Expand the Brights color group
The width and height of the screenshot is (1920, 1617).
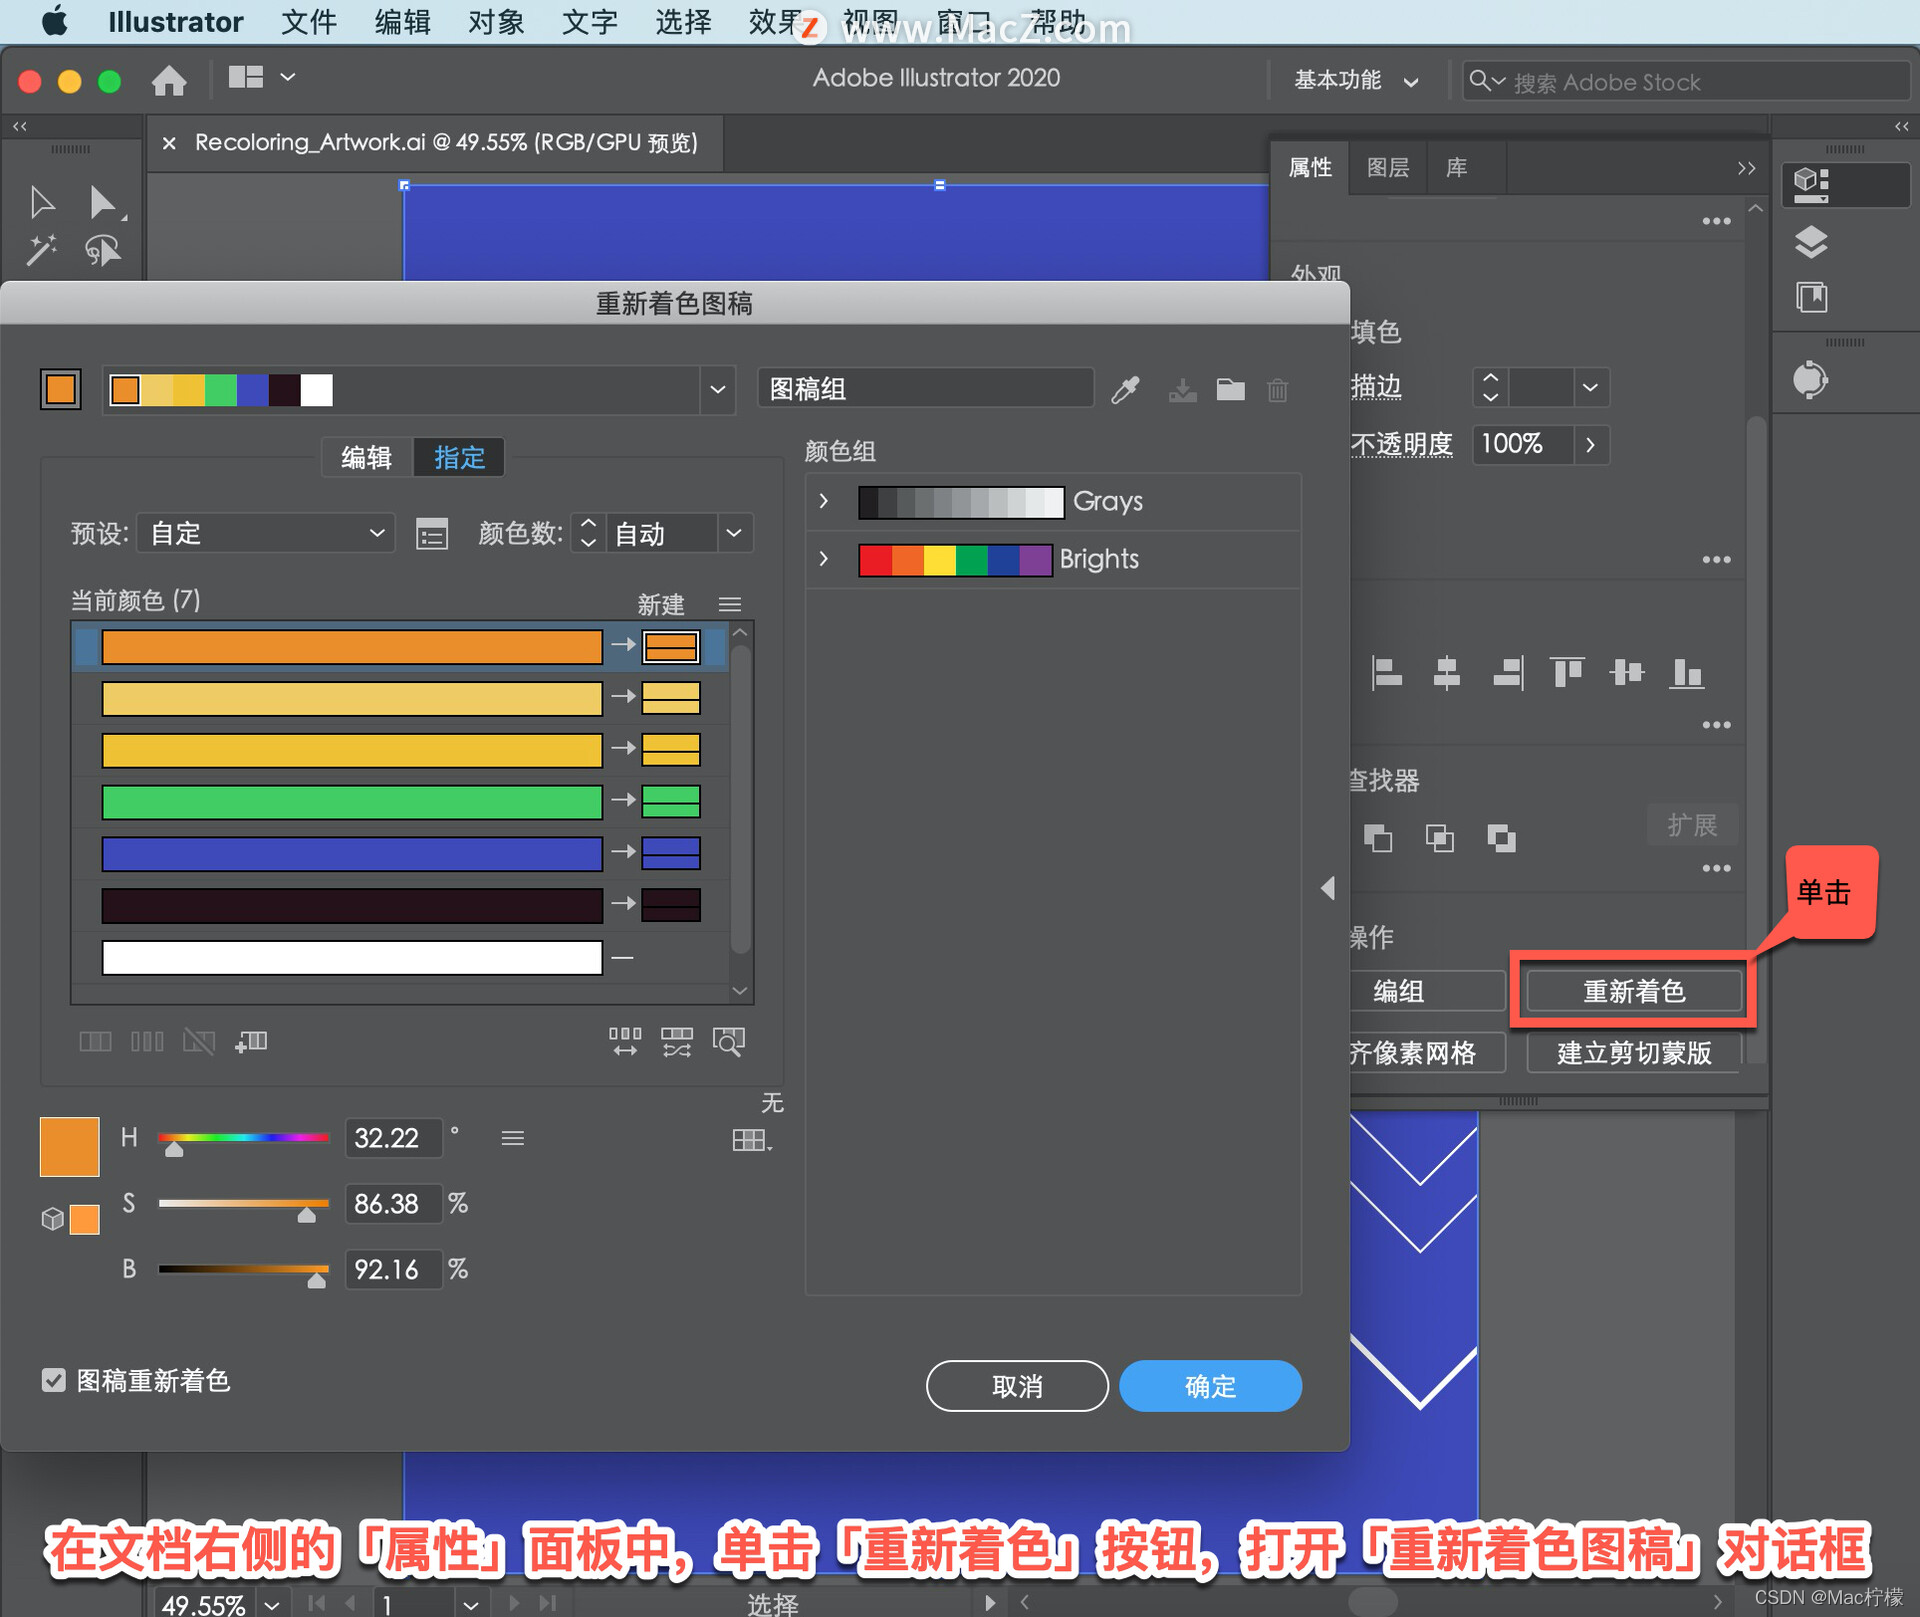click(x=824, y=559)
